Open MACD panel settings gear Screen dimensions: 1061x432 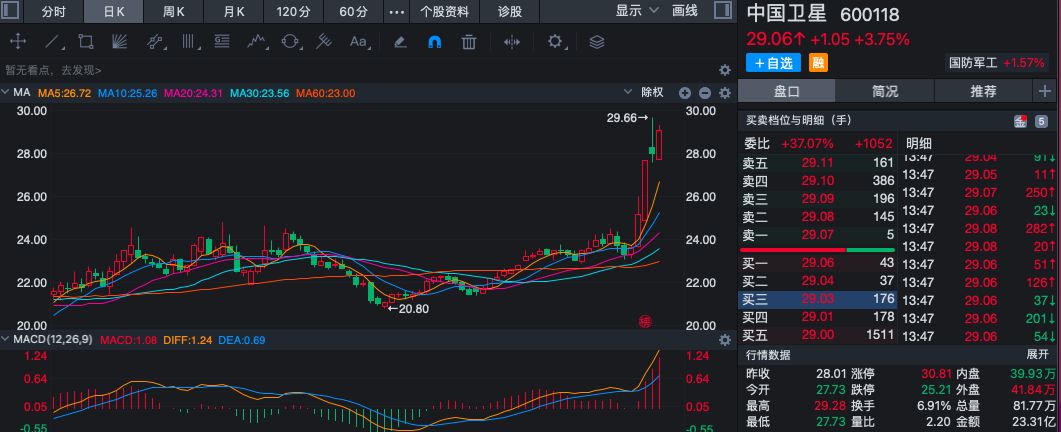click(x=725, y=340)
